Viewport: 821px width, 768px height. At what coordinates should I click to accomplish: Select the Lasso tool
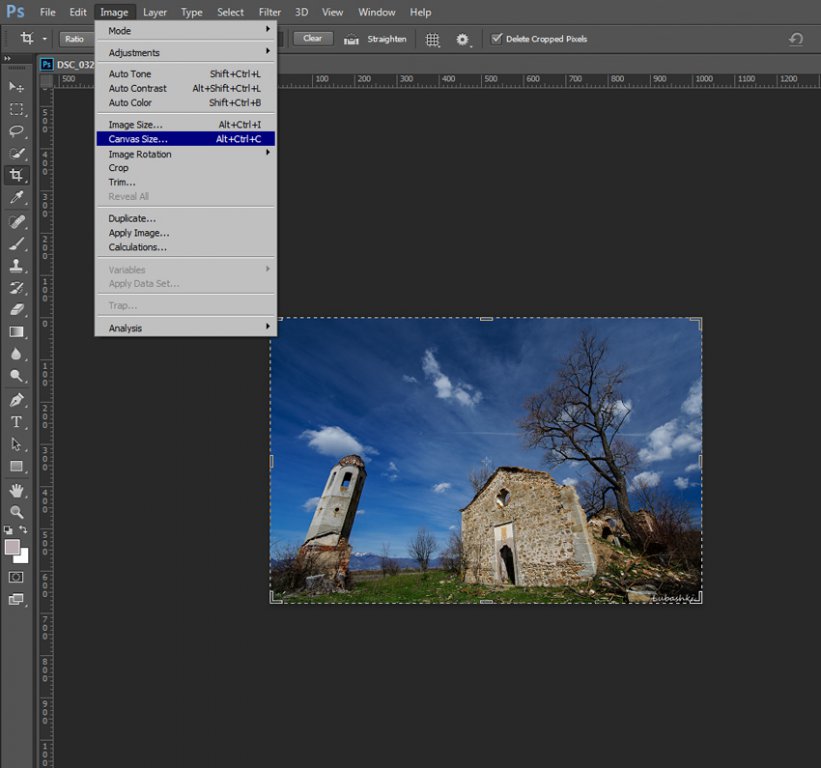point(17,131)
